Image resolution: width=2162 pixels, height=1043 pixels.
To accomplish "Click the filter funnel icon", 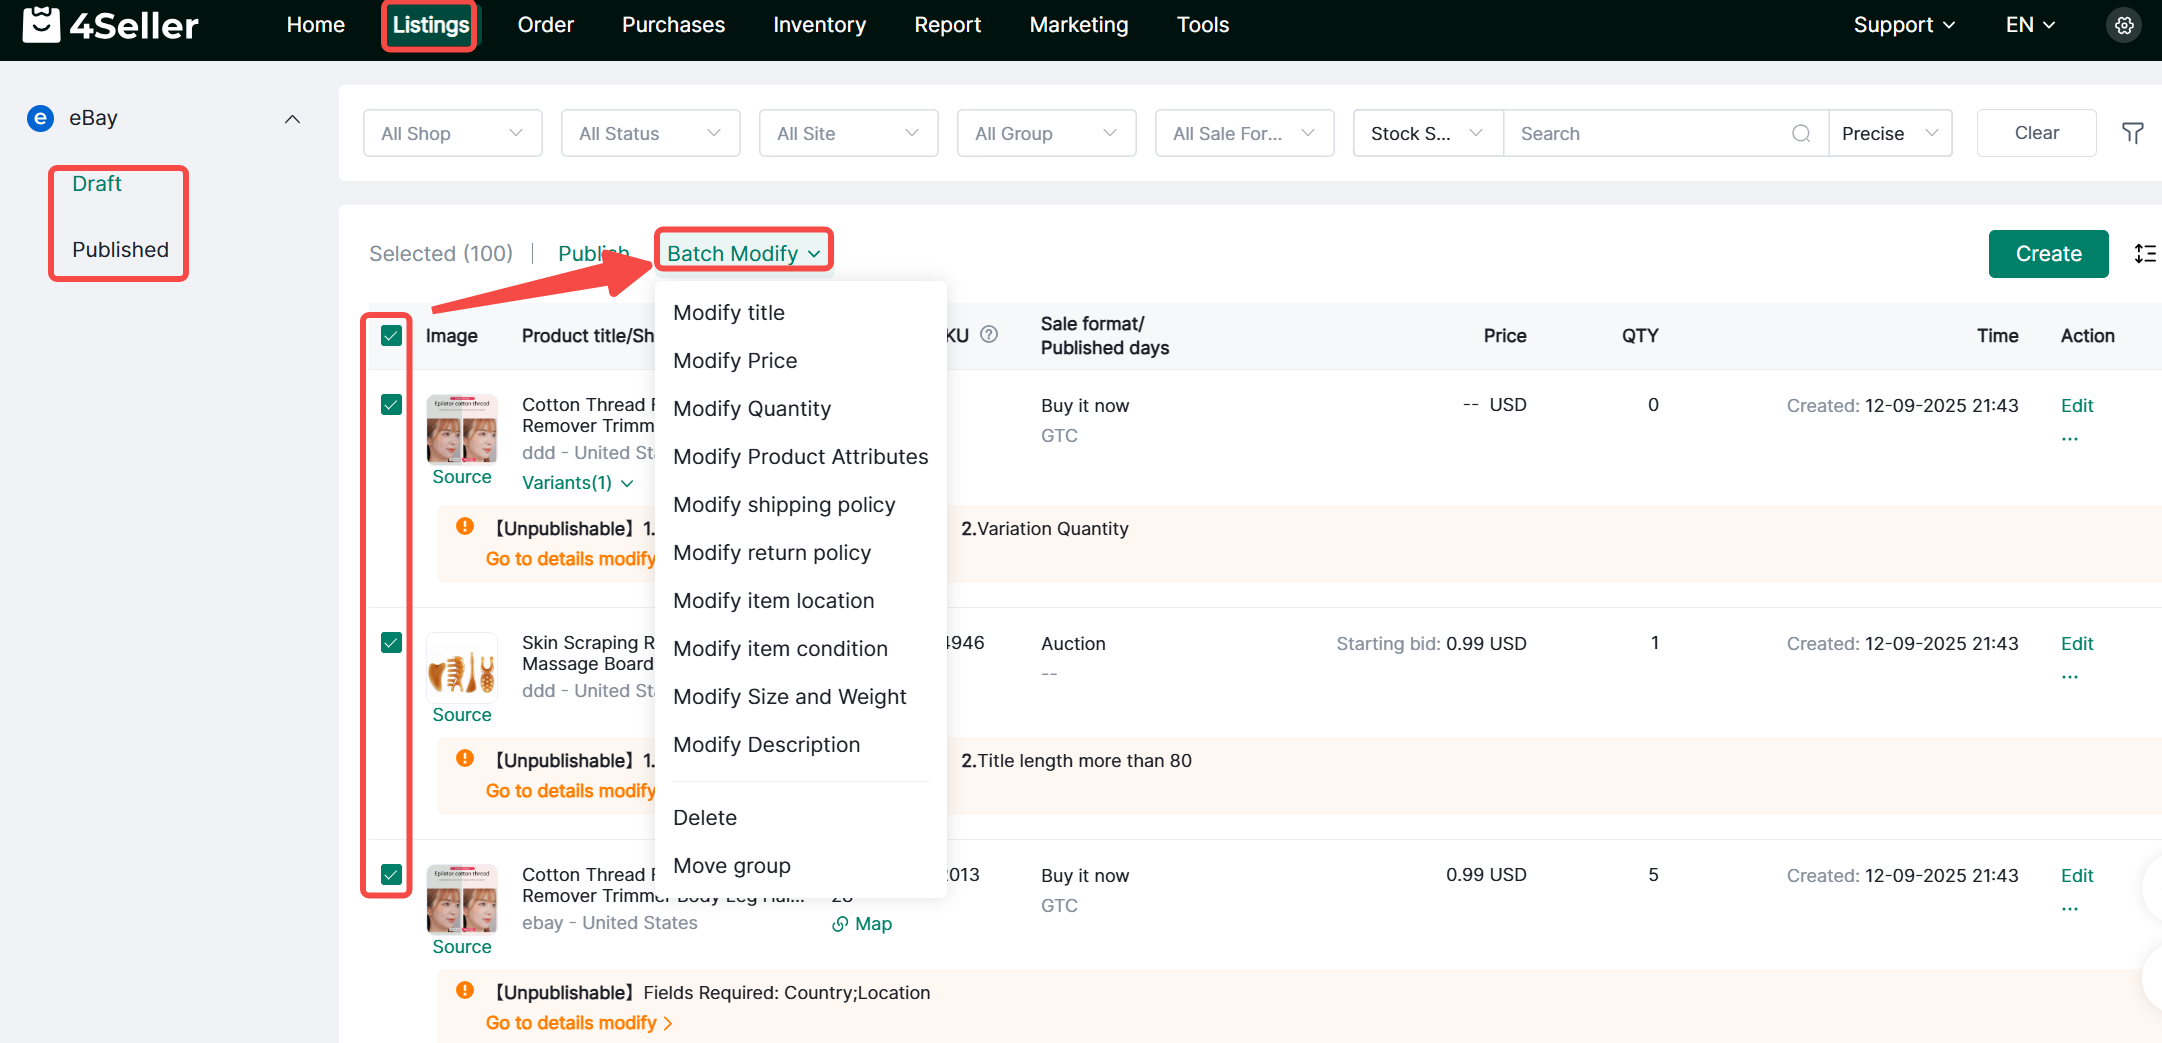I will (x=2132, y=133).
